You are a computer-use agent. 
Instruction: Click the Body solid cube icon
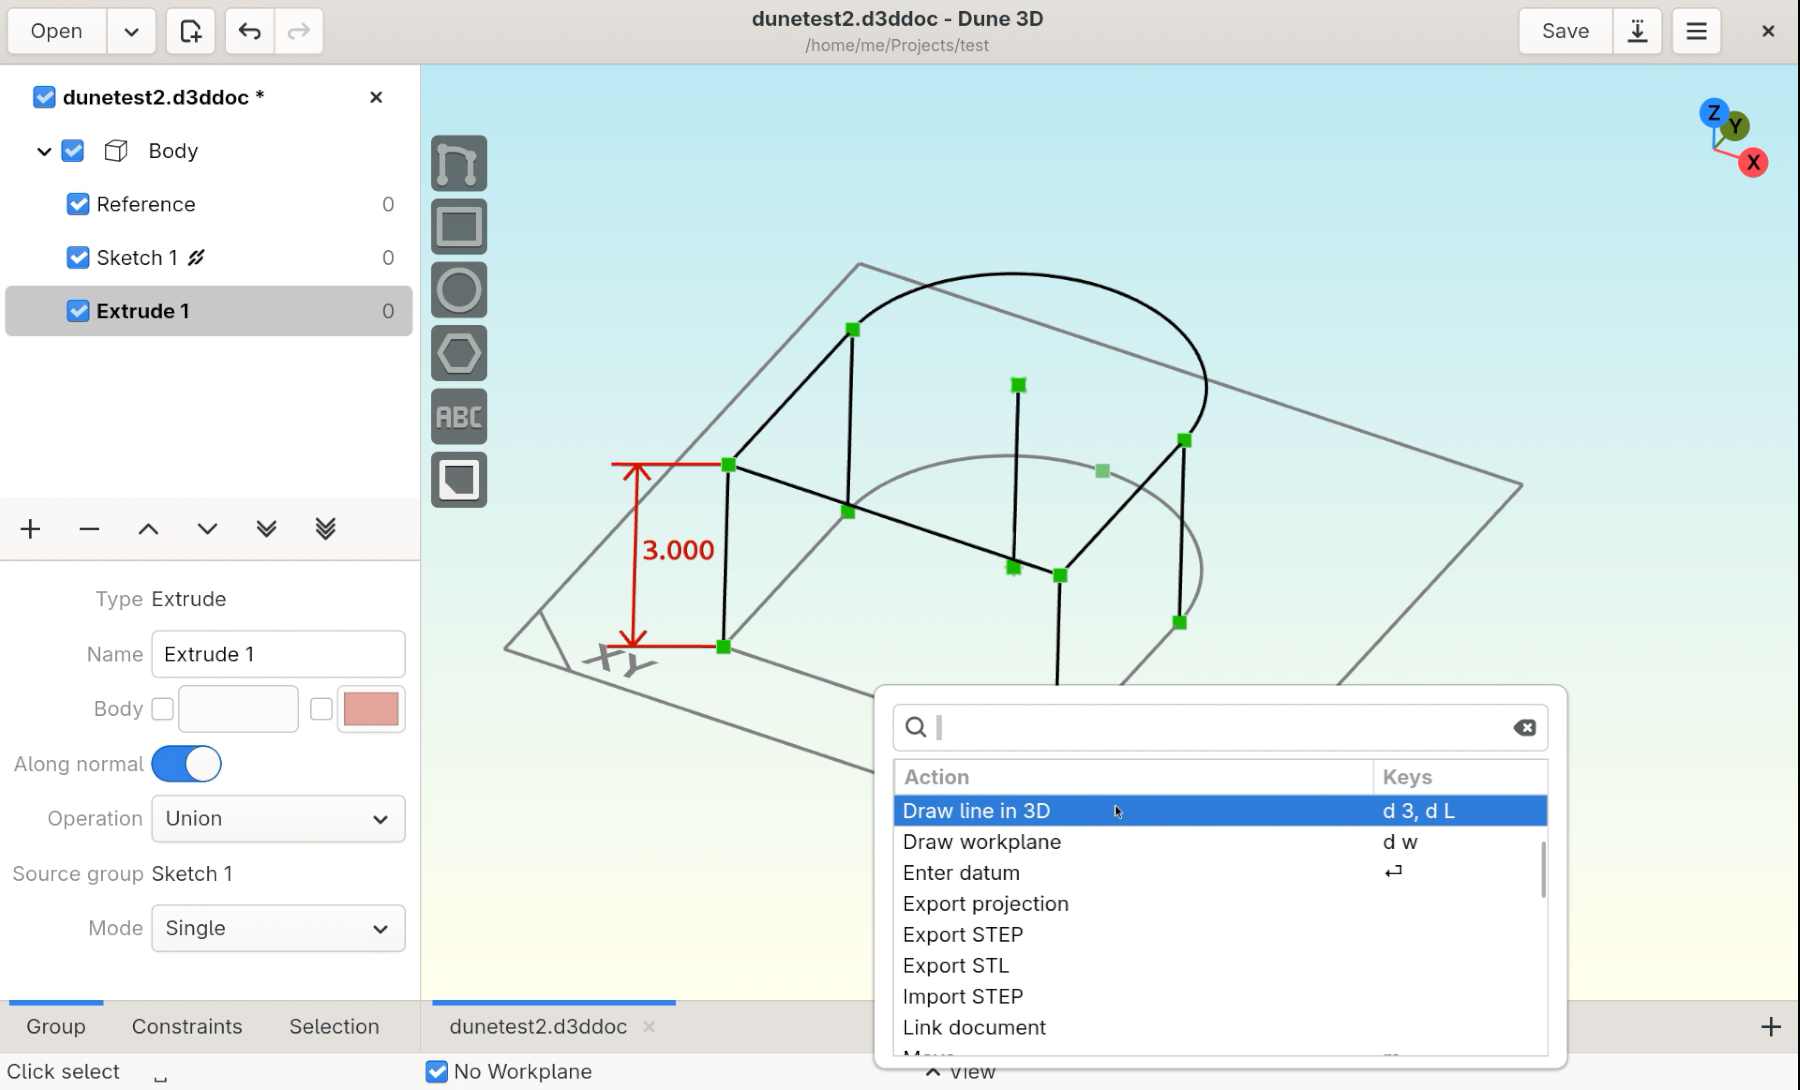[116, 151]
